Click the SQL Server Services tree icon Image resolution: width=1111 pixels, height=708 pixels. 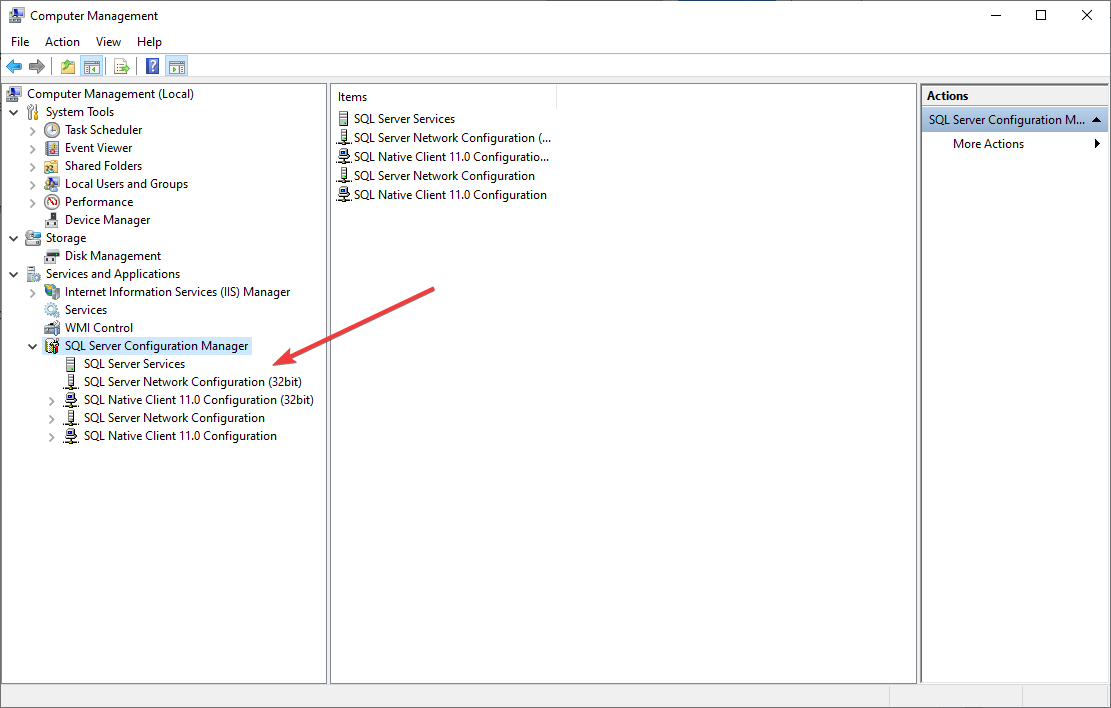(x=70, y=364)
